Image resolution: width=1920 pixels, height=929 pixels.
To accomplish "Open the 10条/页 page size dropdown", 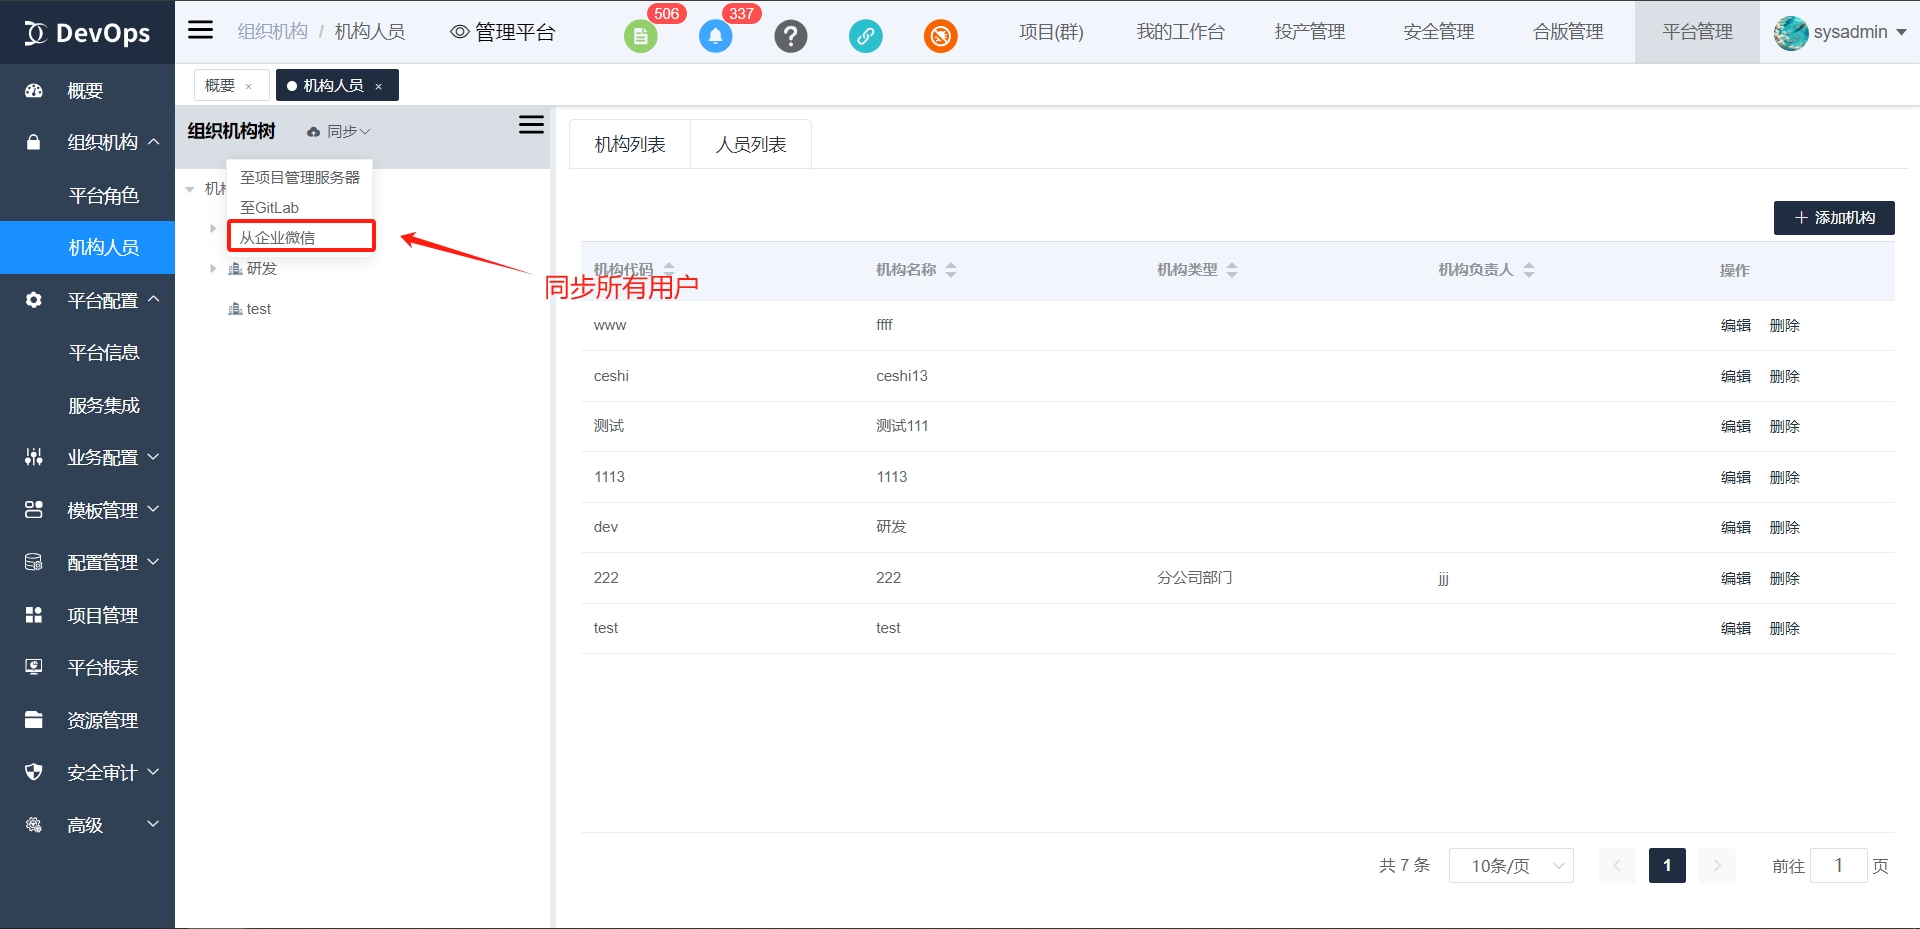I will [1511, 866].
